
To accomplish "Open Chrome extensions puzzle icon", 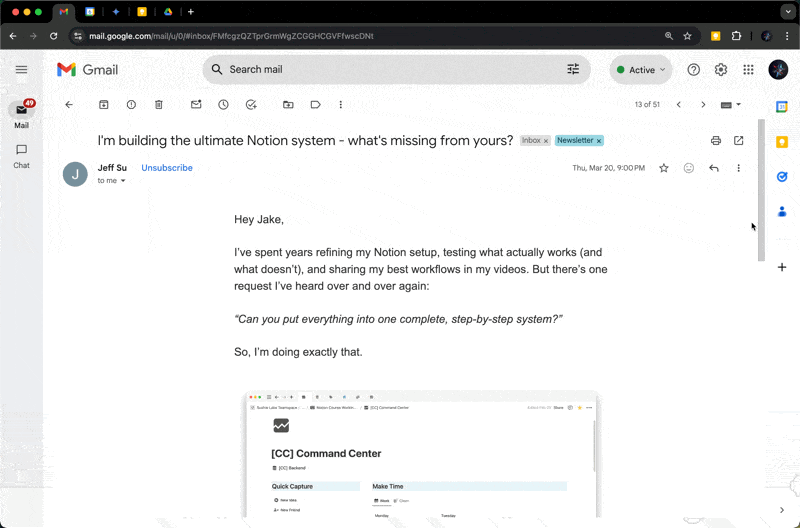I will tap(736, 36).
